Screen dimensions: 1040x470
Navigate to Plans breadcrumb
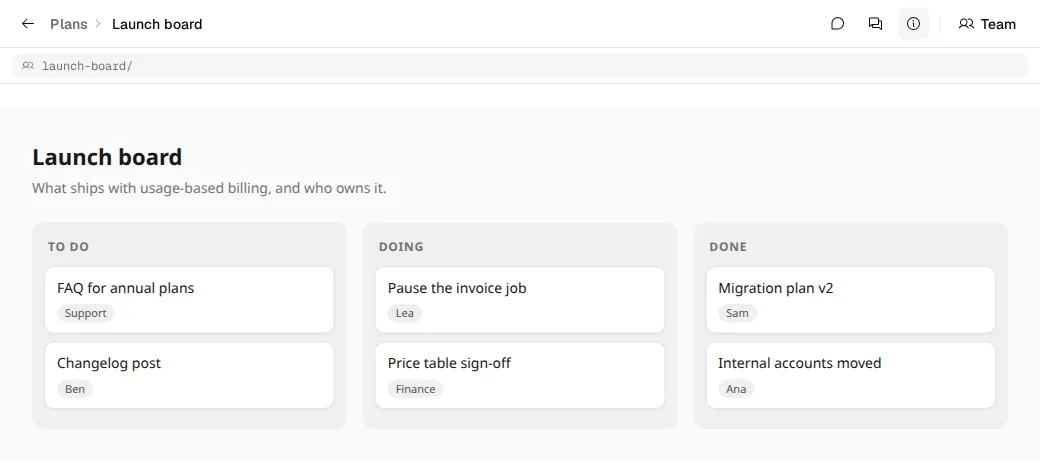point(68,24)
